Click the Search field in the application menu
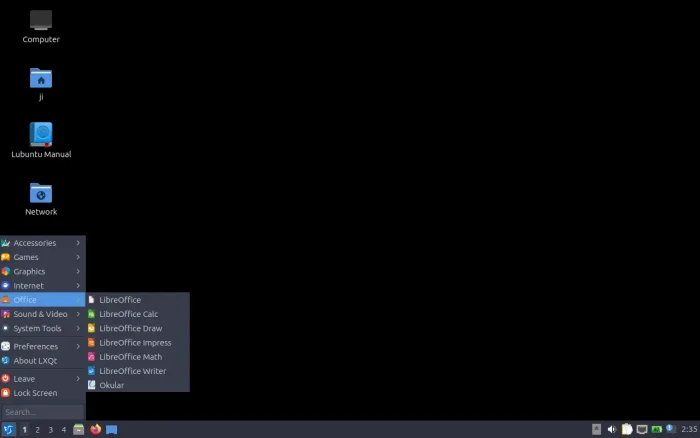This screenshot has height=438, width=700. [x=42, y=411]
